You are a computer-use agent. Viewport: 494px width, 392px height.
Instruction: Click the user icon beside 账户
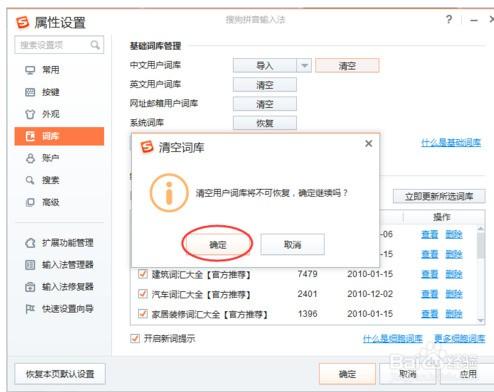[x=30, y=158]
